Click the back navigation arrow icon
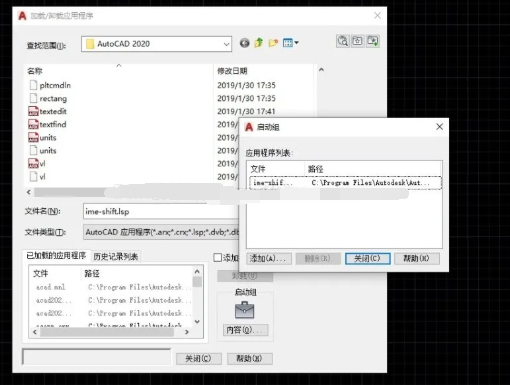This screenshot has width=510, height=385. point(244,43)
